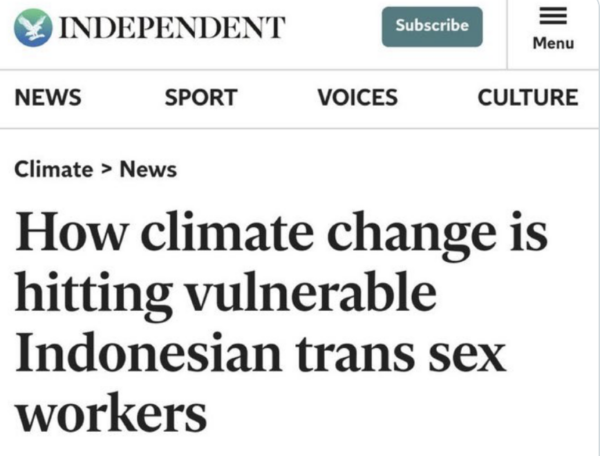Open the VOICES section tab
The height and width of the screenshot is (456, 600).
coord(357,97)
